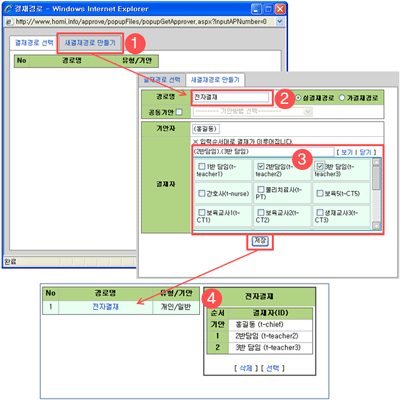Viewport: 400px width, 400px height.
Task: Click the Internet Explorer logo icon in title bar
Action: 8,9
